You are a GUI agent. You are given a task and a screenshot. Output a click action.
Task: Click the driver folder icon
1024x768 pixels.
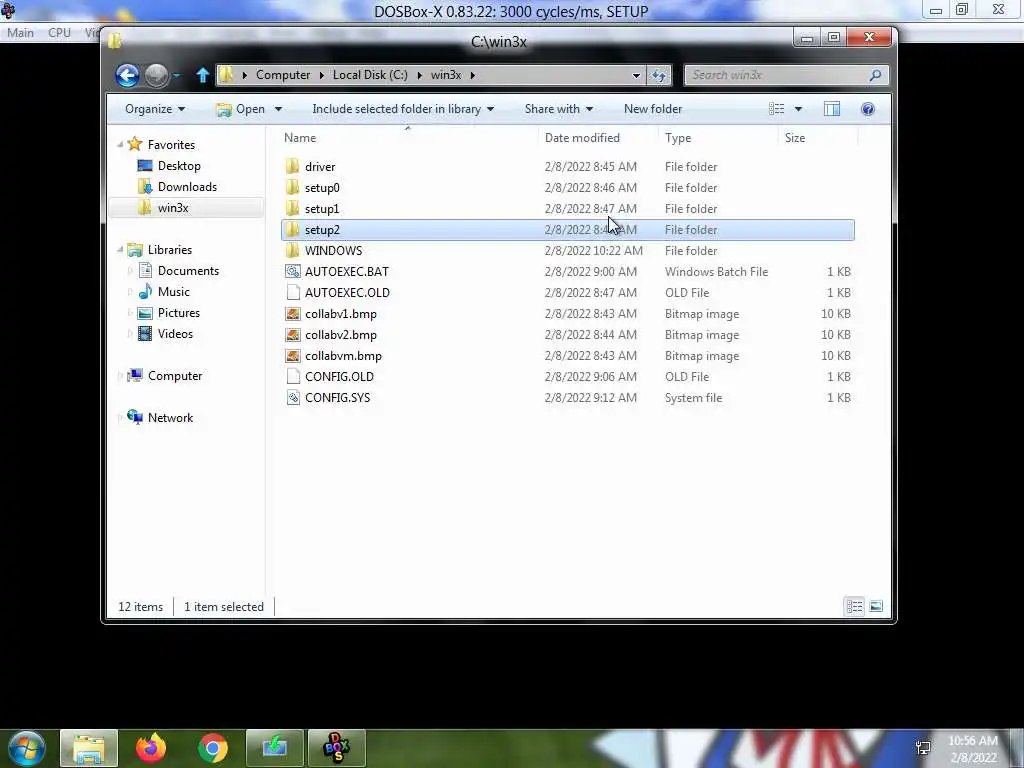coord(293,167)
